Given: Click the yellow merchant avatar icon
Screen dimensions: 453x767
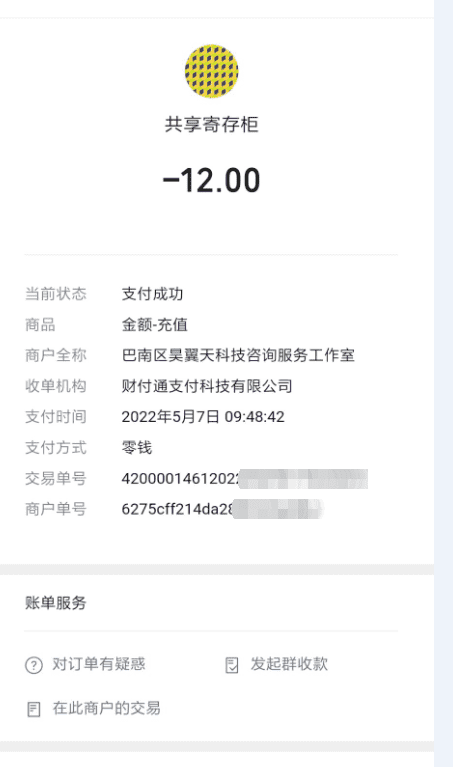Looking at the screenshot, I should 211,71.
